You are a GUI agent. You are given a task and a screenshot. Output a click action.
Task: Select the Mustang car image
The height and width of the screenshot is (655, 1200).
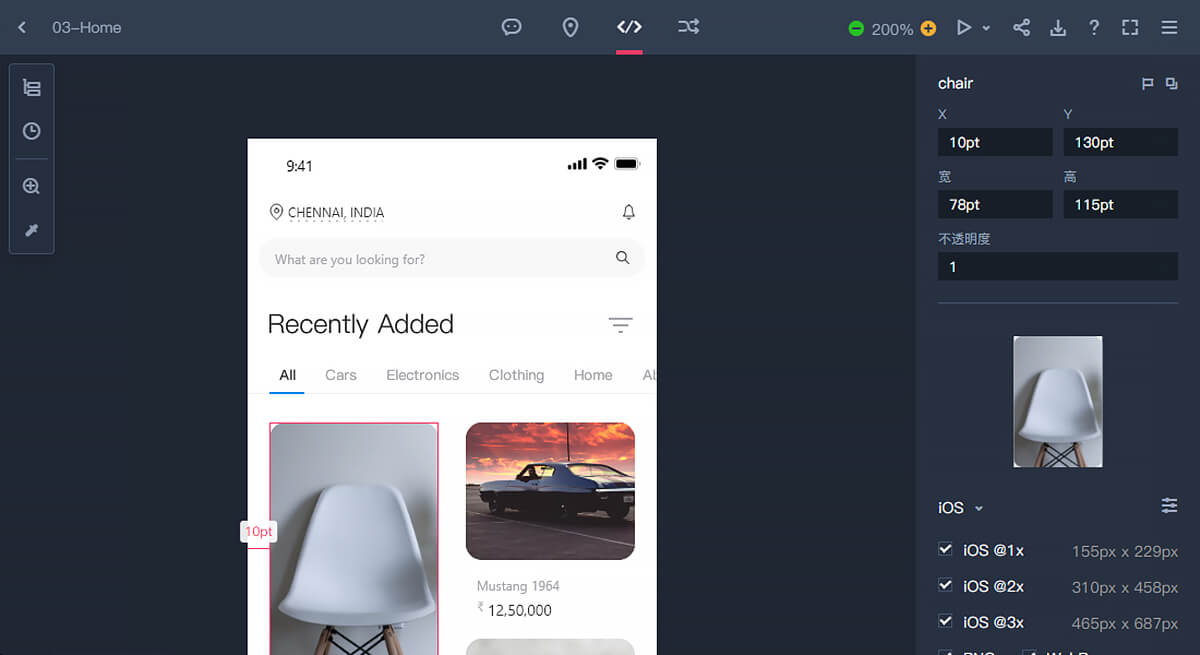coord(550,490)
